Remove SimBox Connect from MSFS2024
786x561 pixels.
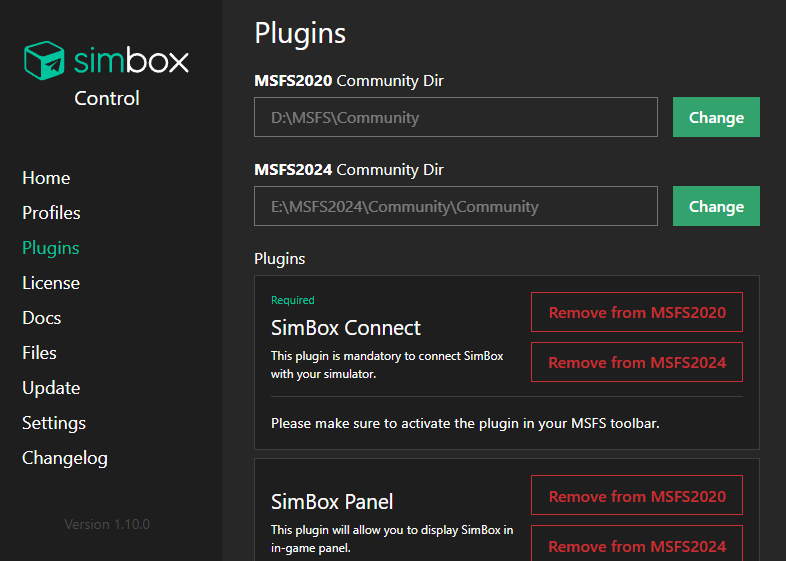tap(637, 362)
